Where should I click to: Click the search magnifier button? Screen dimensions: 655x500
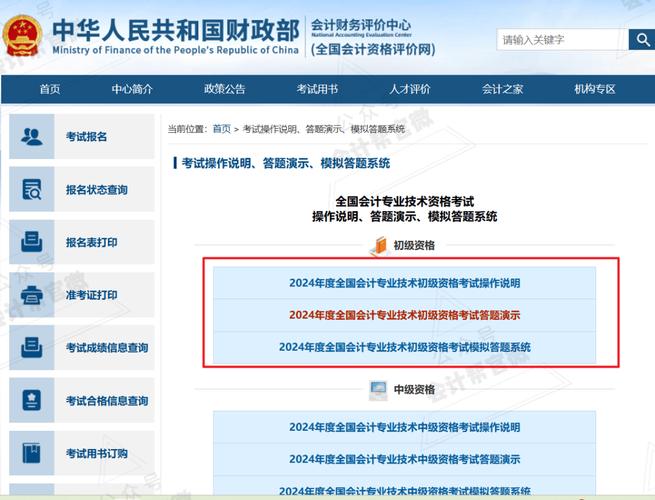pos(642,40)
